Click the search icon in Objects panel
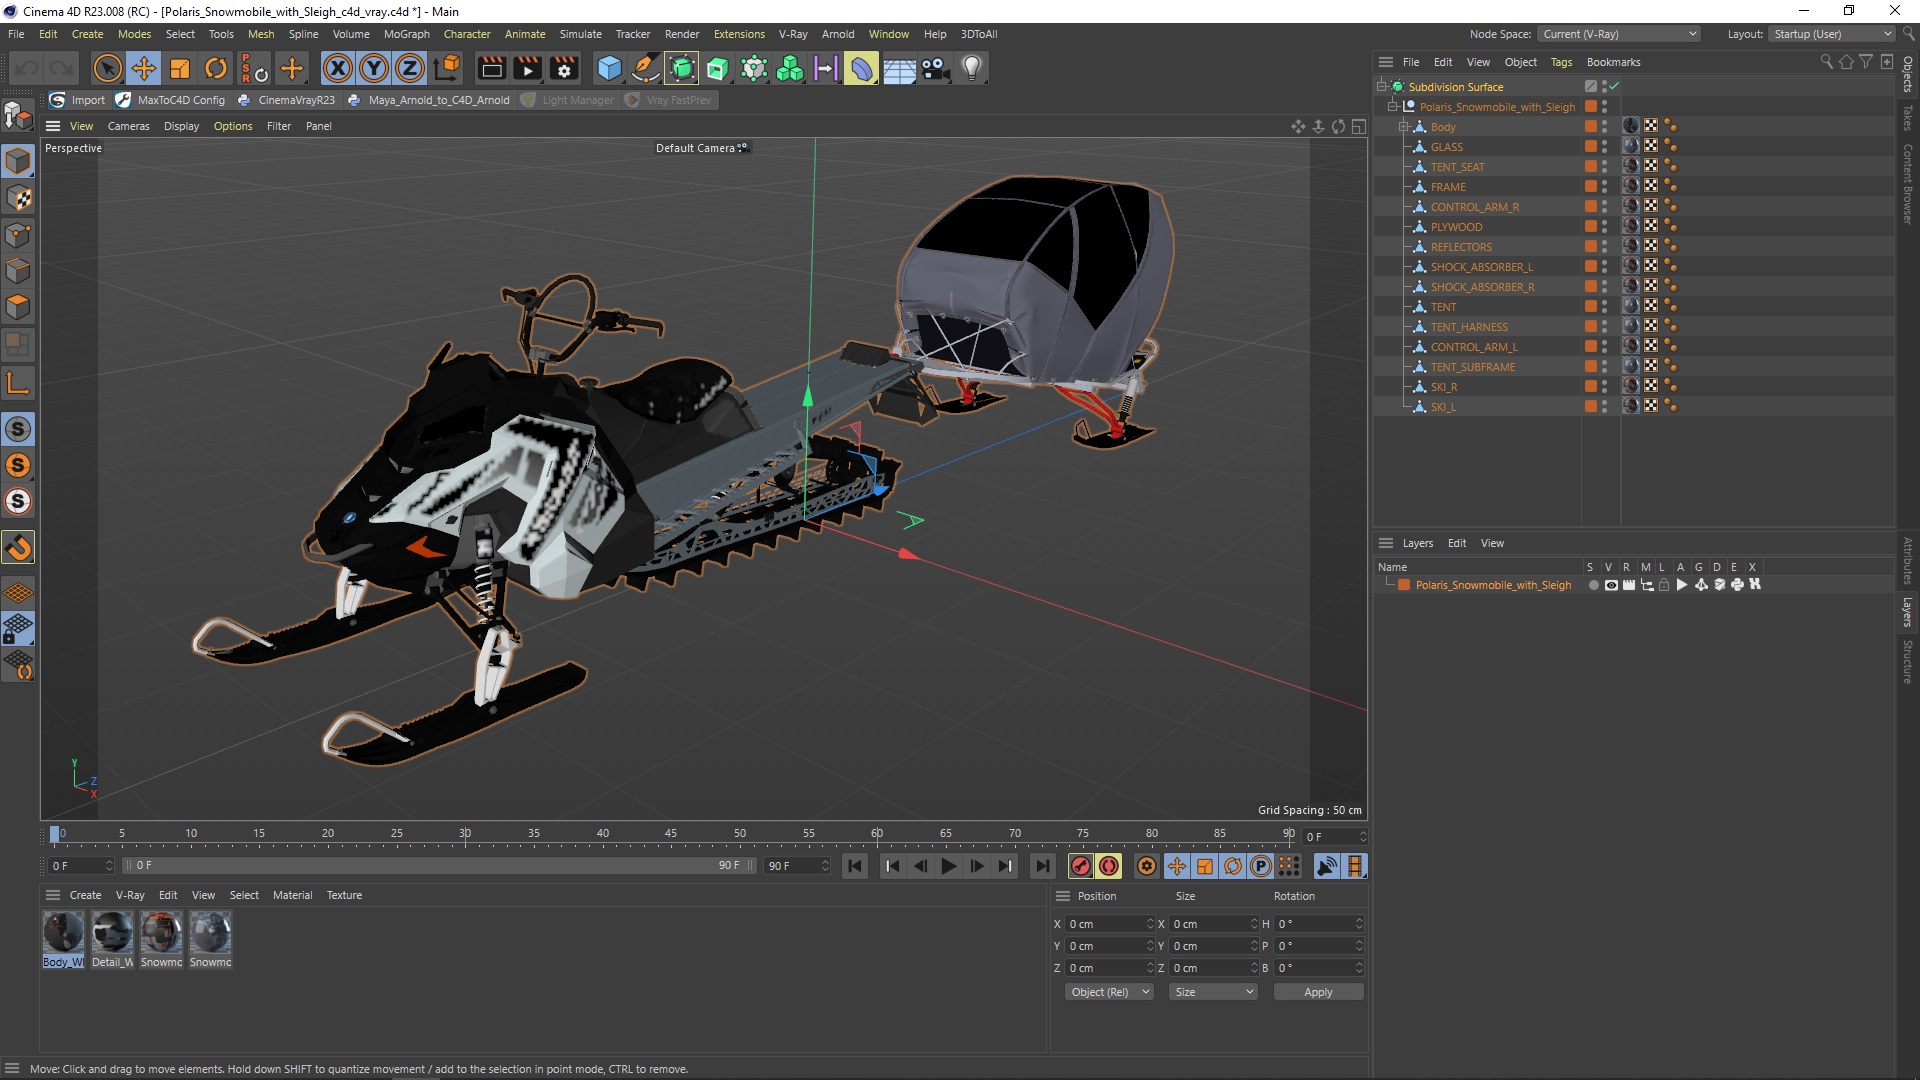The width and height of the screenshot is (1920, 1080). click(1826, 62)
